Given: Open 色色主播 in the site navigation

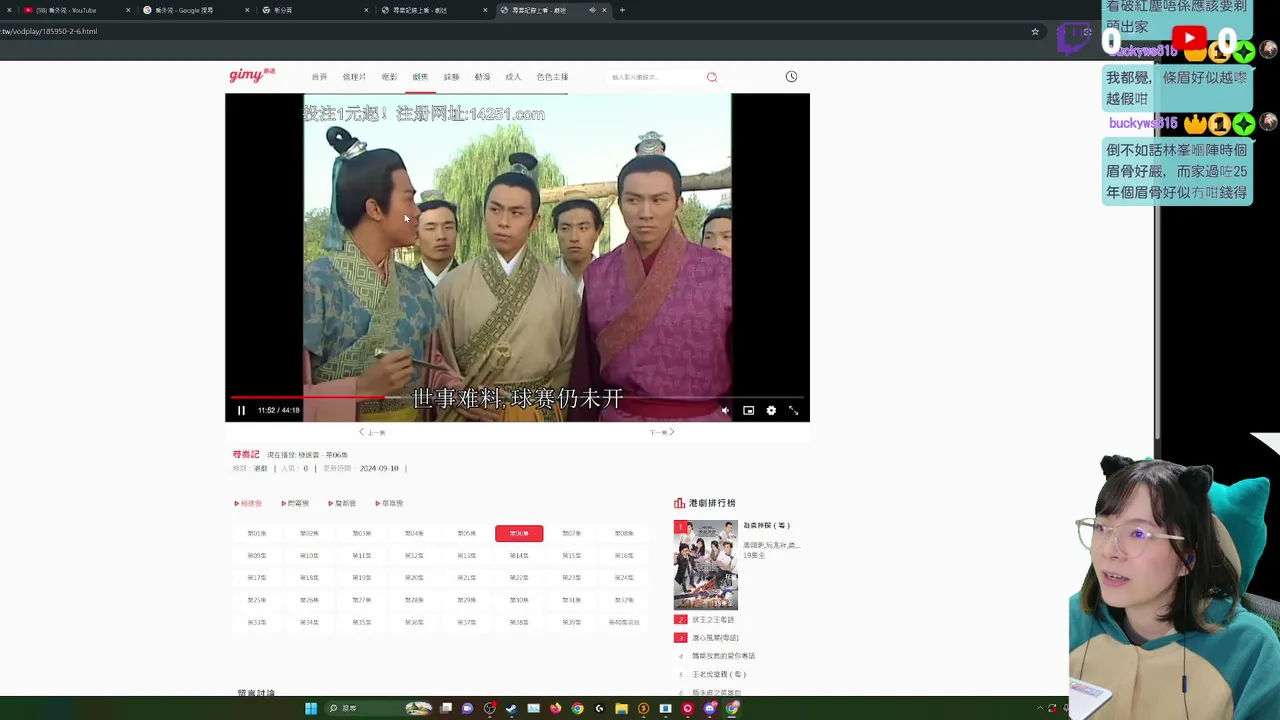Looking at the screenshot, I should pyautogui.click(x=552, y=77).
